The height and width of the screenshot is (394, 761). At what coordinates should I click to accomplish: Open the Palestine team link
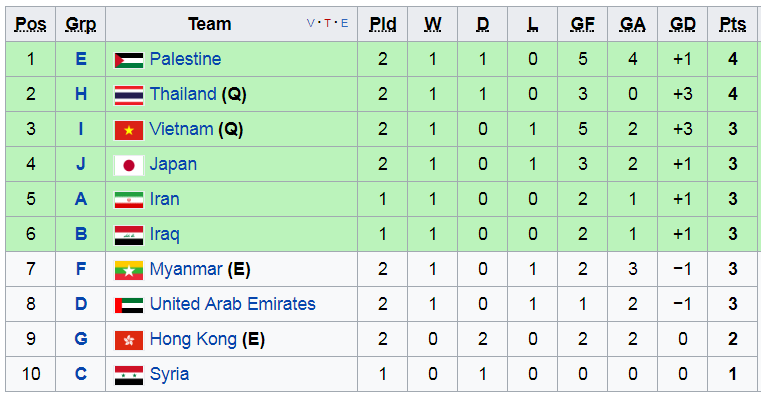[185, 59]
